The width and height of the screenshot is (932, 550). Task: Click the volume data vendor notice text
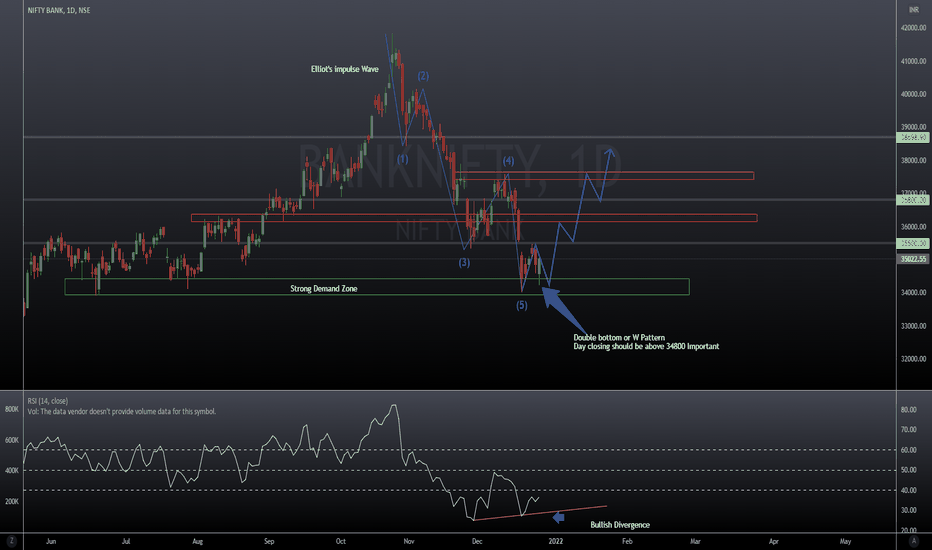121,411
